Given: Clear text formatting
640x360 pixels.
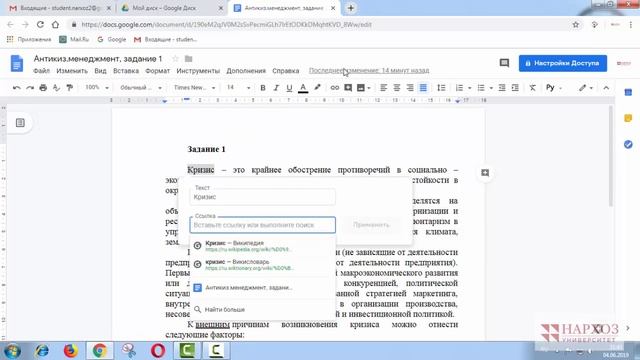Looking at the screenshot, I should [x=533, y=88].
